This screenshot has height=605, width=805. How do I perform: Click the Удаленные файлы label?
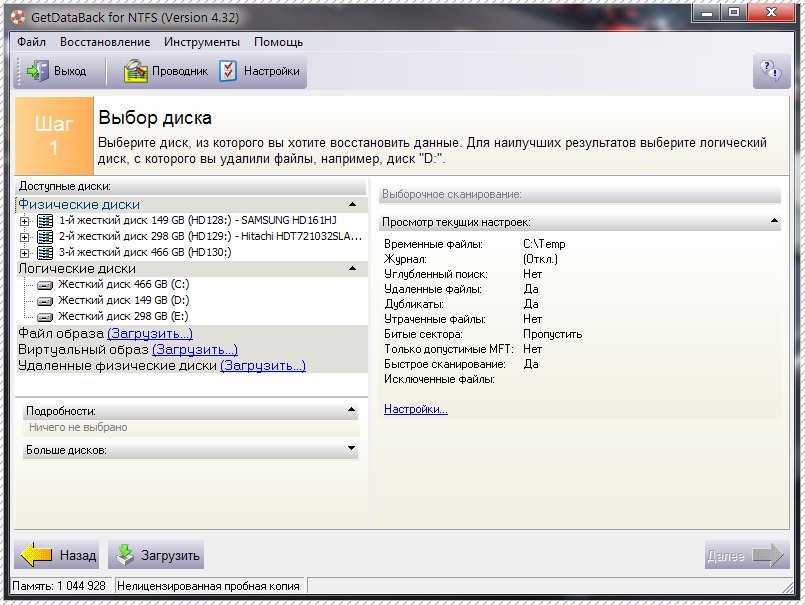pos(433,289)
